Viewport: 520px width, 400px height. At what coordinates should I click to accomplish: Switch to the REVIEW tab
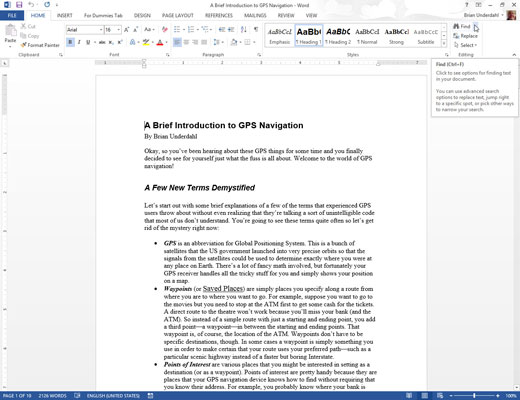pos(286,15)
